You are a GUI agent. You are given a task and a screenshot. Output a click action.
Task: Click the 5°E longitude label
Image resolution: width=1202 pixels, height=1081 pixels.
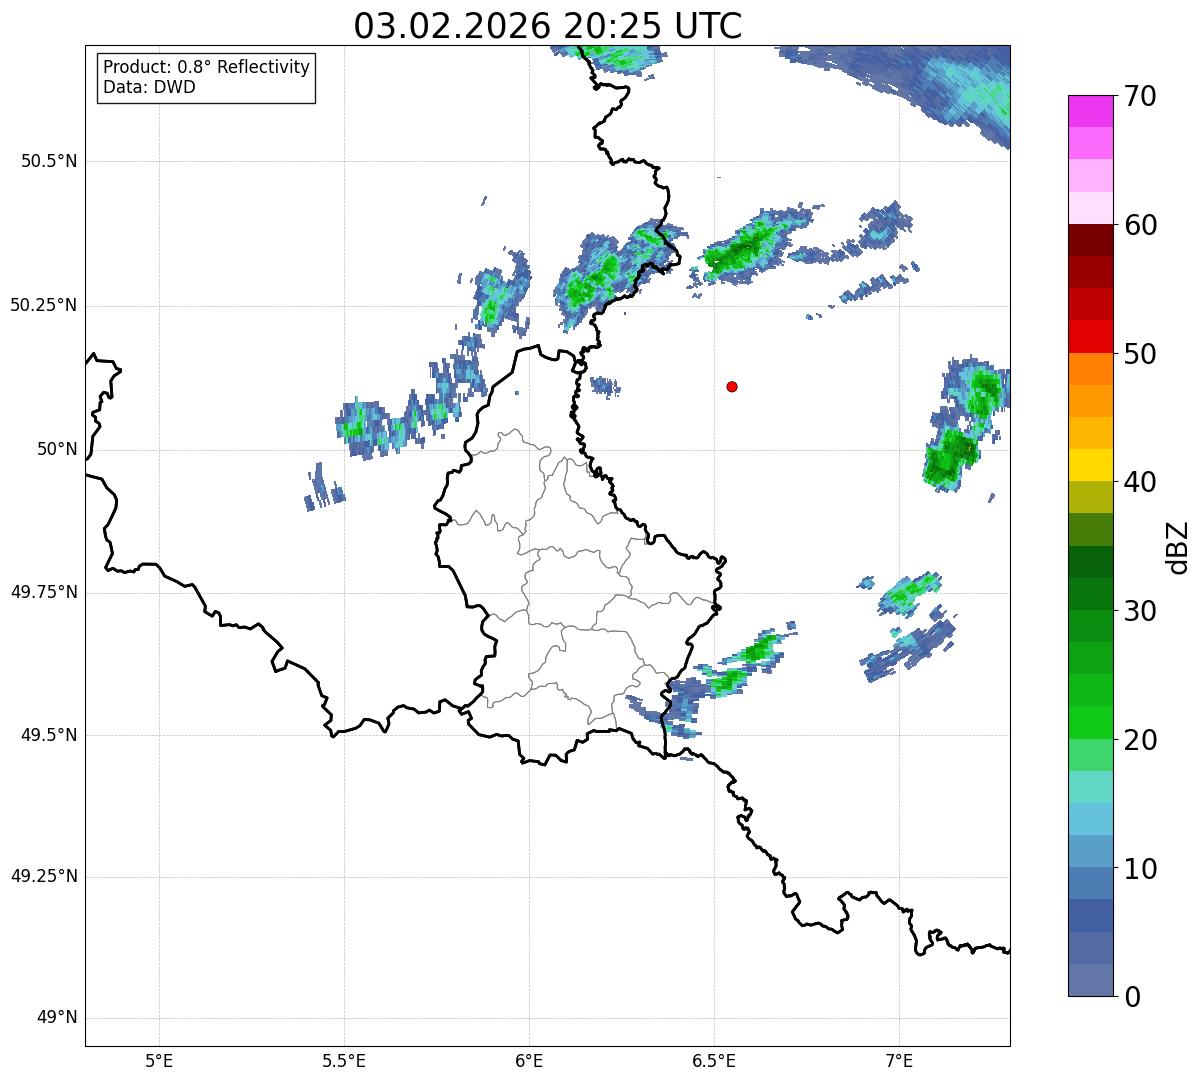pyautogui.click(x=159, y=1060)
